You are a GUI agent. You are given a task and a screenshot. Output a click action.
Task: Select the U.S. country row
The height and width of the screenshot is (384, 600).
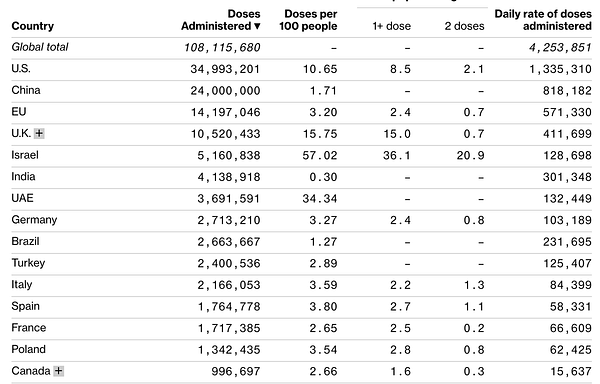302,69
